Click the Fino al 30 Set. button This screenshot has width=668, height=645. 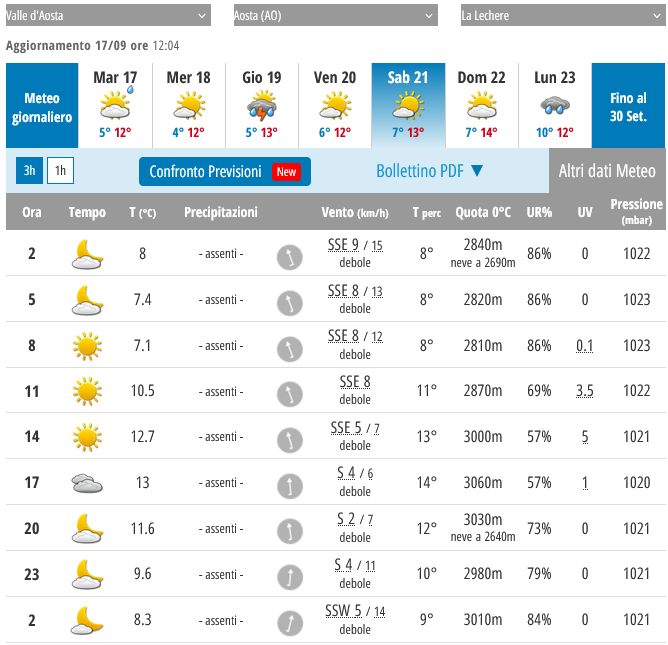coord(628,106)
